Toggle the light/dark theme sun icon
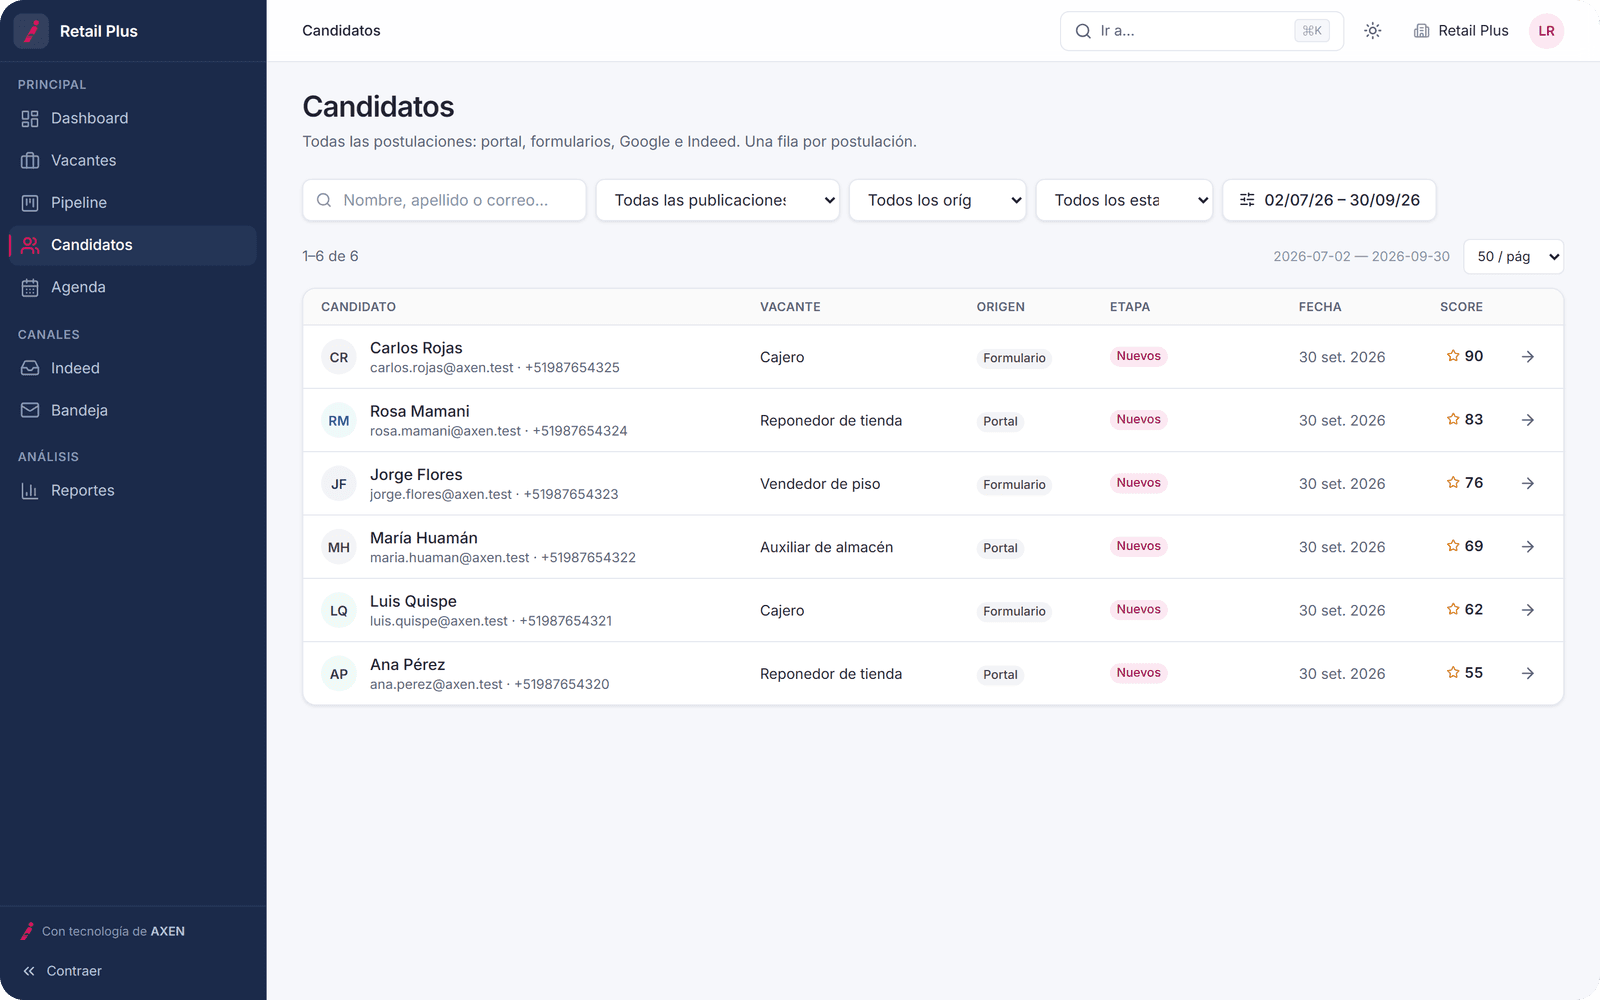Image resolution: width=1600 pixels, height=1000 pixels. click(x=1373, y=31)
